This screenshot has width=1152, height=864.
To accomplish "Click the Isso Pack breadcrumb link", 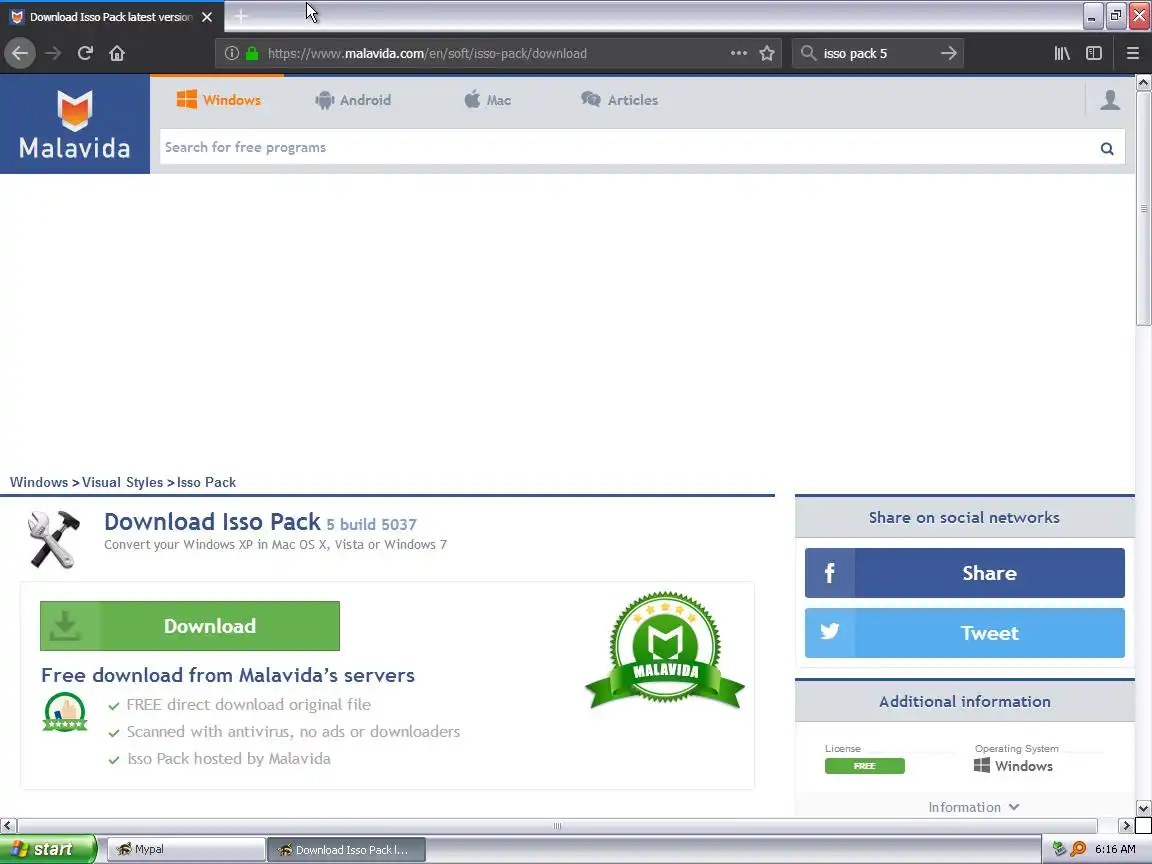I will click(x=206, y=483).
